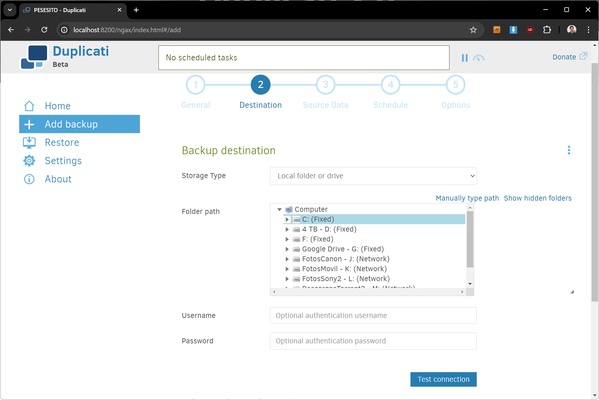The height and width of the screenshot is (400, 599).
Task: Open the throttle speed gauge icon
Action: click(479, 58)
